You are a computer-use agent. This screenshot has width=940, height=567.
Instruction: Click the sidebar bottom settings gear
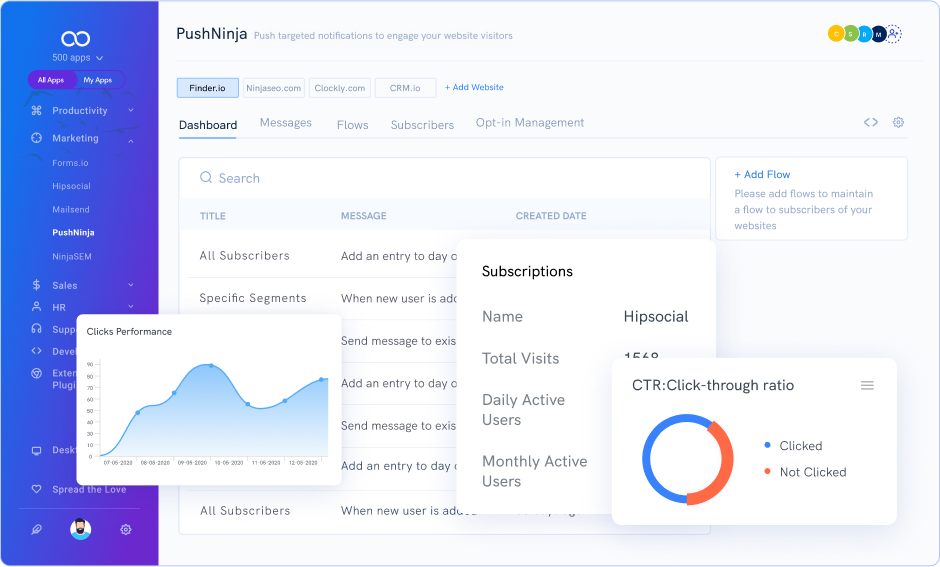point(126,530)
